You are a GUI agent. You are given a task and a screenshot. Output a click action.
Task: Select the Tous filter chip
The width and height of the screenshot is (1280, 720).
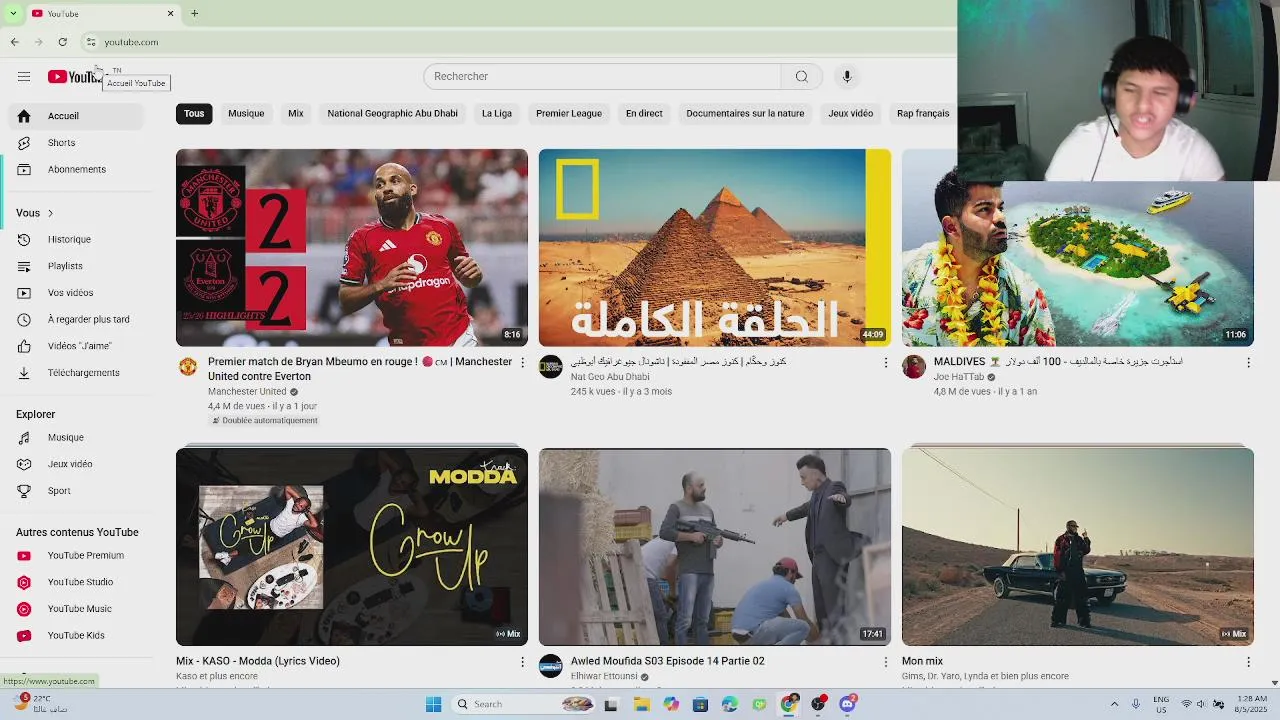coord(194,114)
